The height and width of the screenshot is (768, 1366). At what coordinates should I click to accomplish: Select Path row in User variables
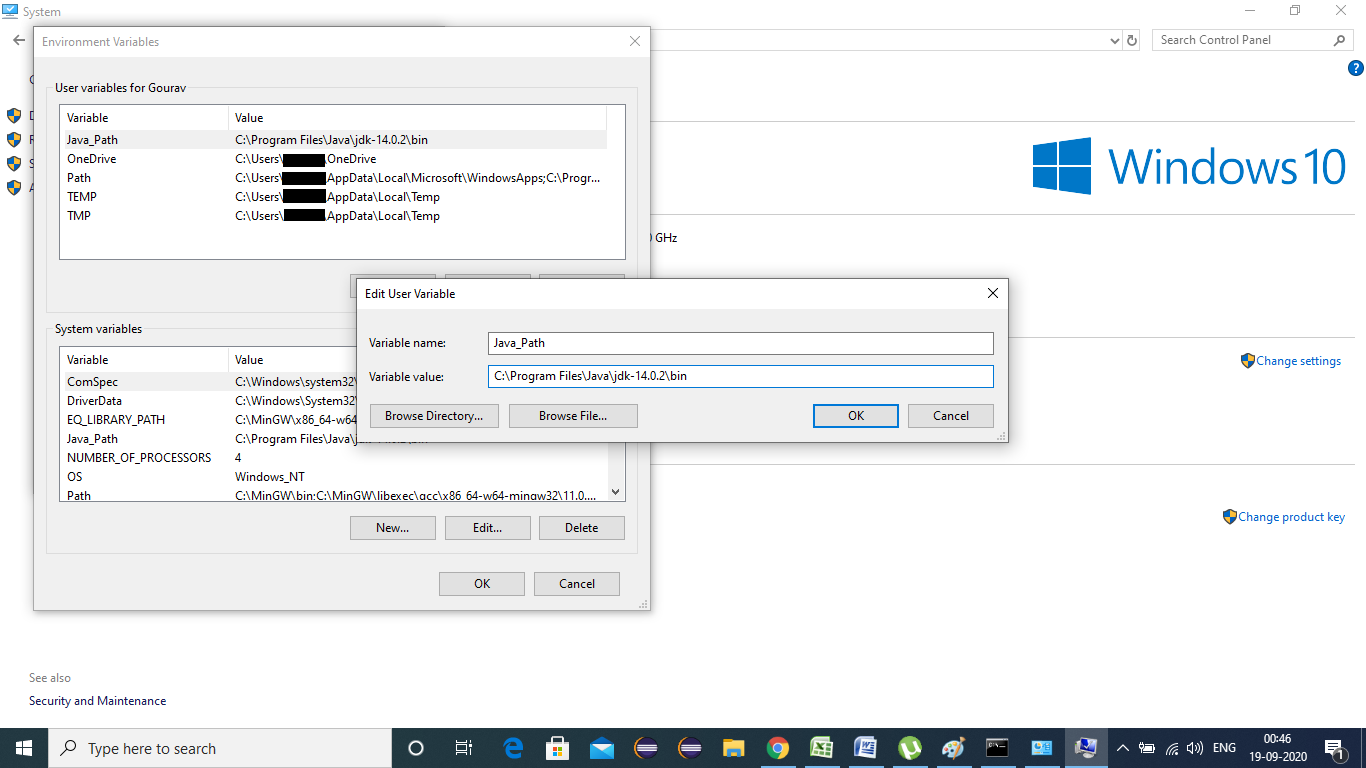pyautogui.click(x=333, y=178)
